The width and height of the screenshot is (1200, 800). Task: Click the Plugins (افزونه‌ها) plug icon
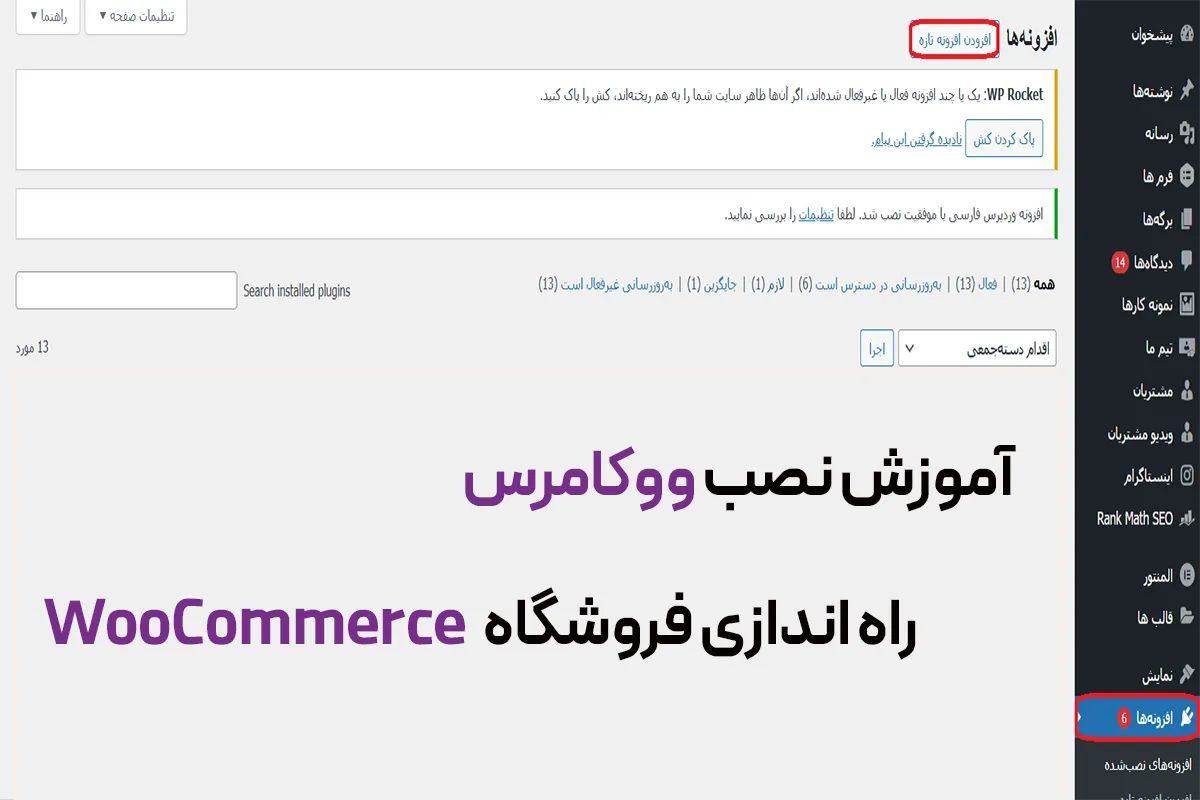point(1188,716)
